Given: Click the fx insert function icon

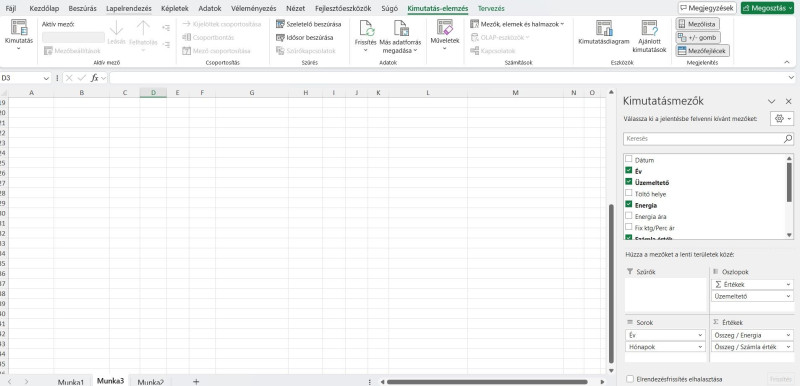Looking at the screenshot, I should (x=95, y=78).
